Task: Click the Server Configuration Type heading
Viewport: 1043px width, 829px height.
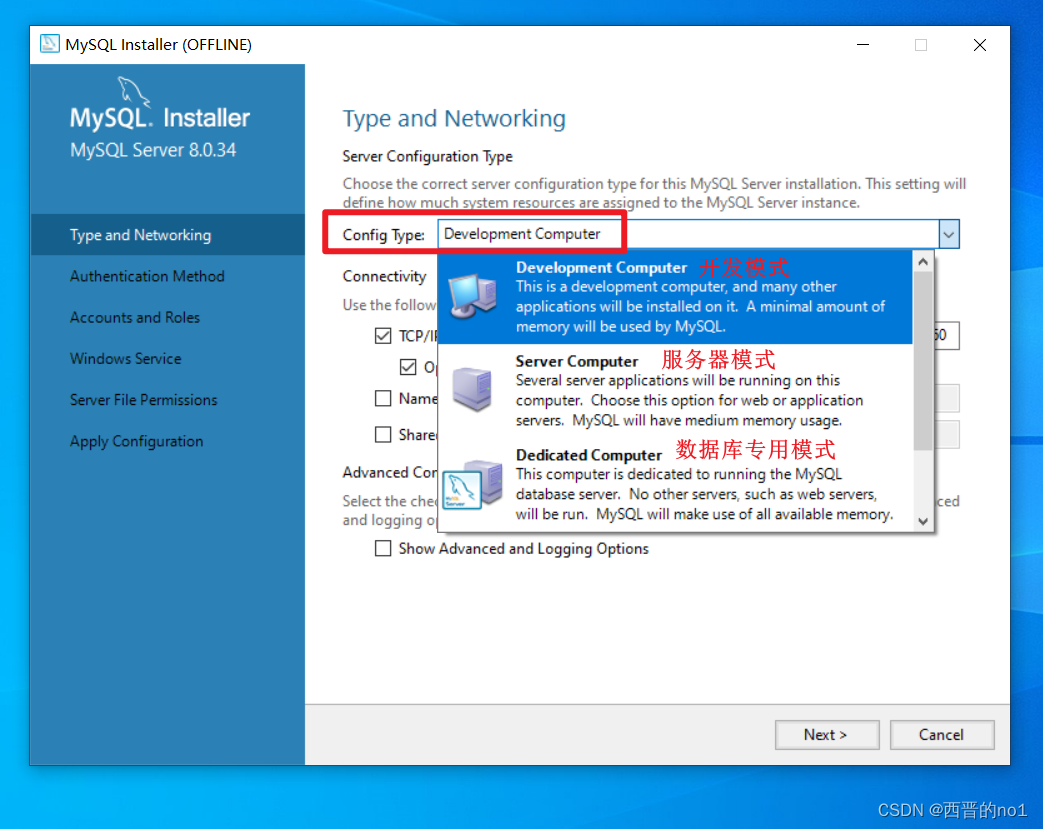Action: click(428, 156)
